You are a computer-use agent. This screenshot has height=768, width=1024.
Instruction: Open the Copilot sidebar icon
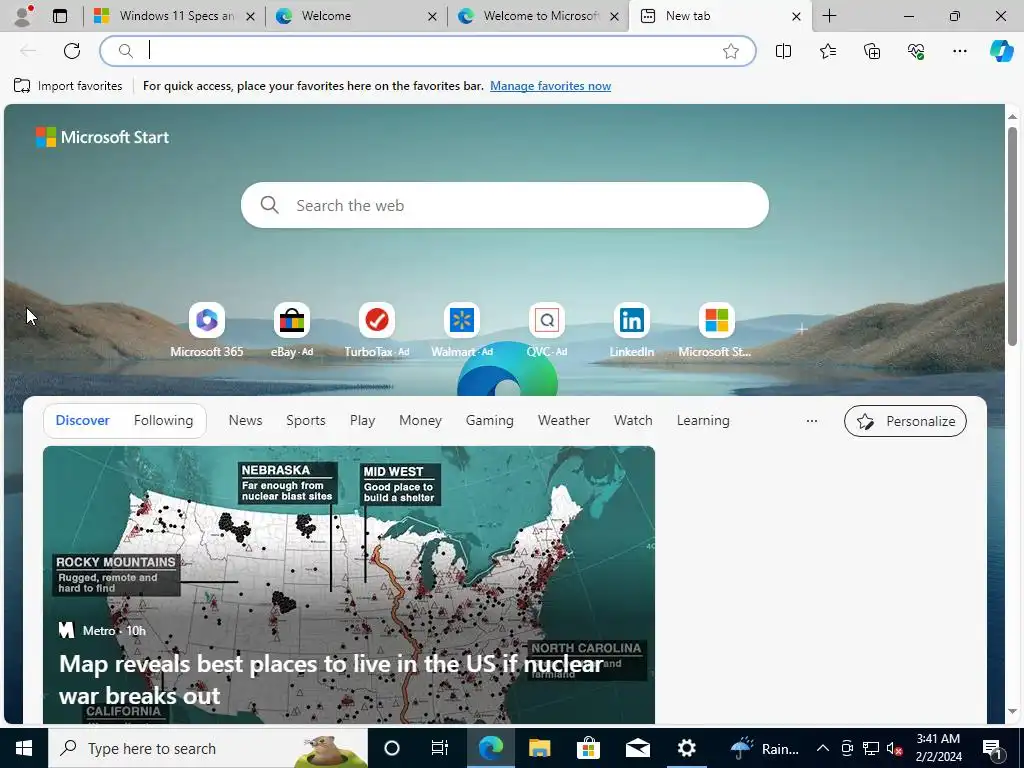coord(1001,51)
